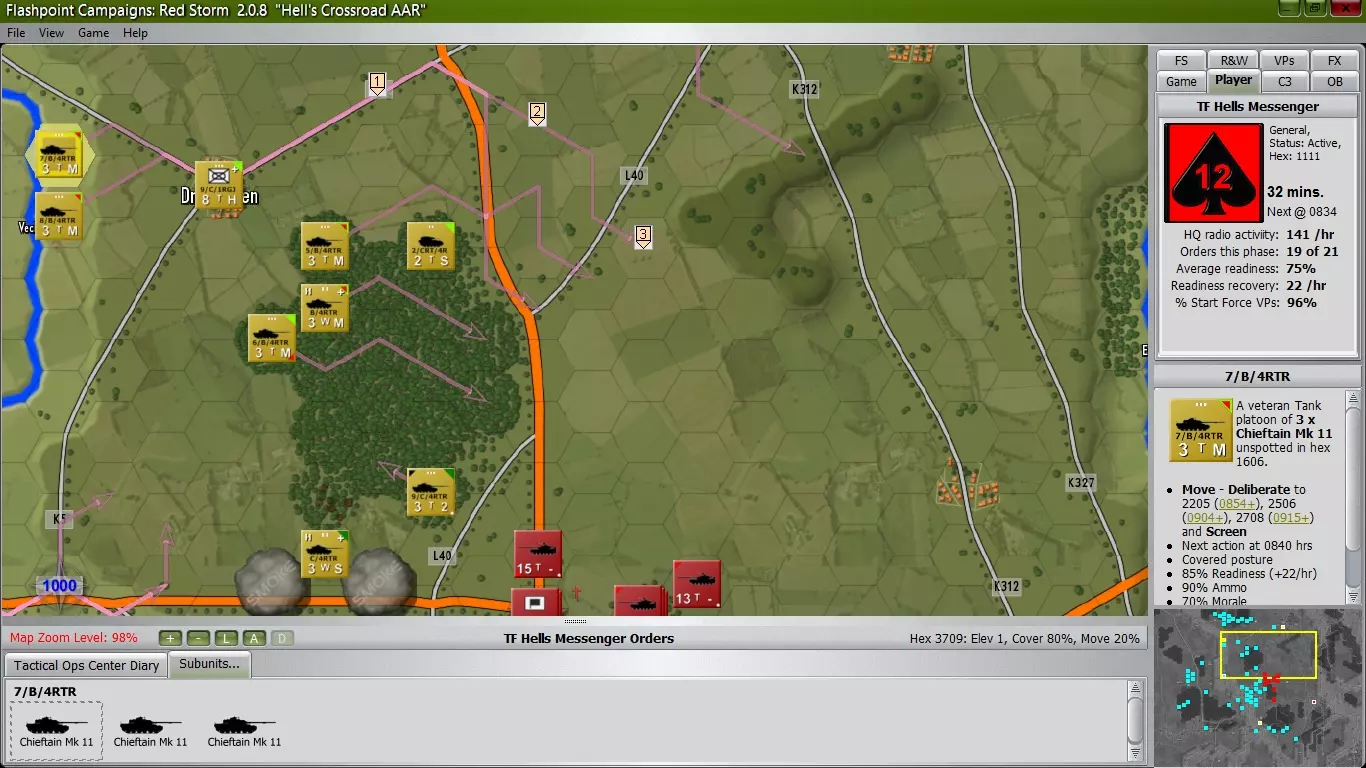
Task: Click the subunits panel scroll-up arrow
Action: [1135, 689]
